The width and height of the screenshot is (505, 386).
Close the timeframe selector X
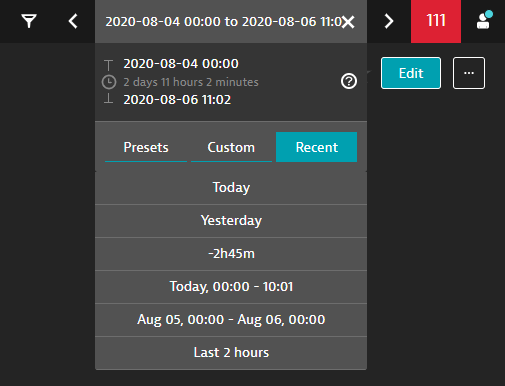click(x=348, y=22)
